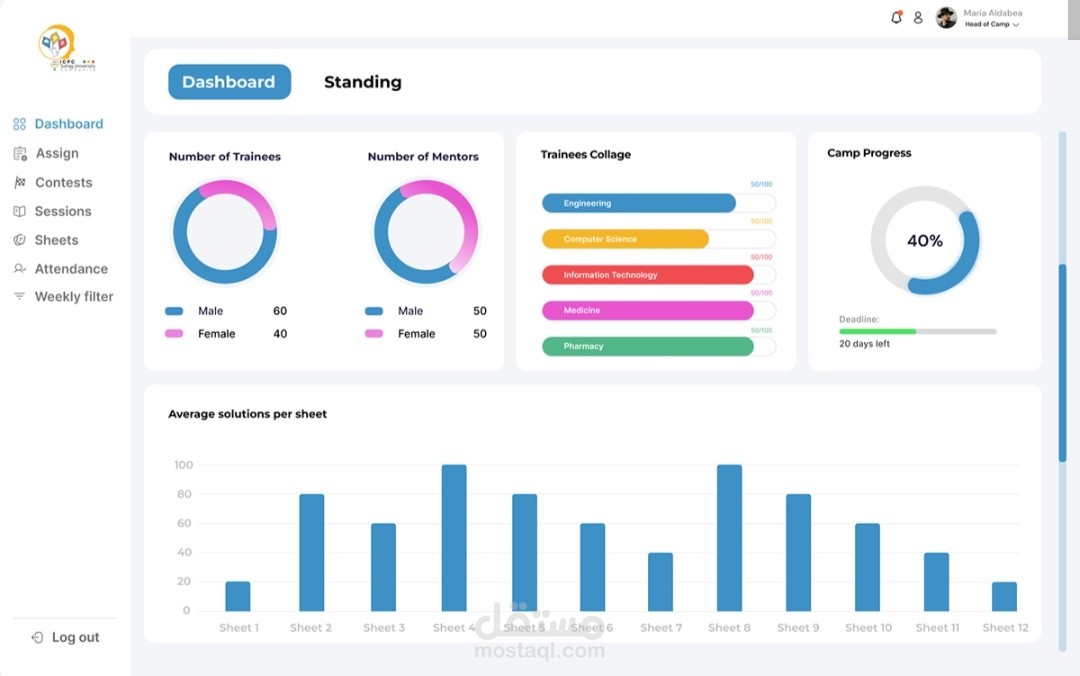Open Sheets in the sidebar
Viewport: 1080px width, 676px height.
coord(56,240)
